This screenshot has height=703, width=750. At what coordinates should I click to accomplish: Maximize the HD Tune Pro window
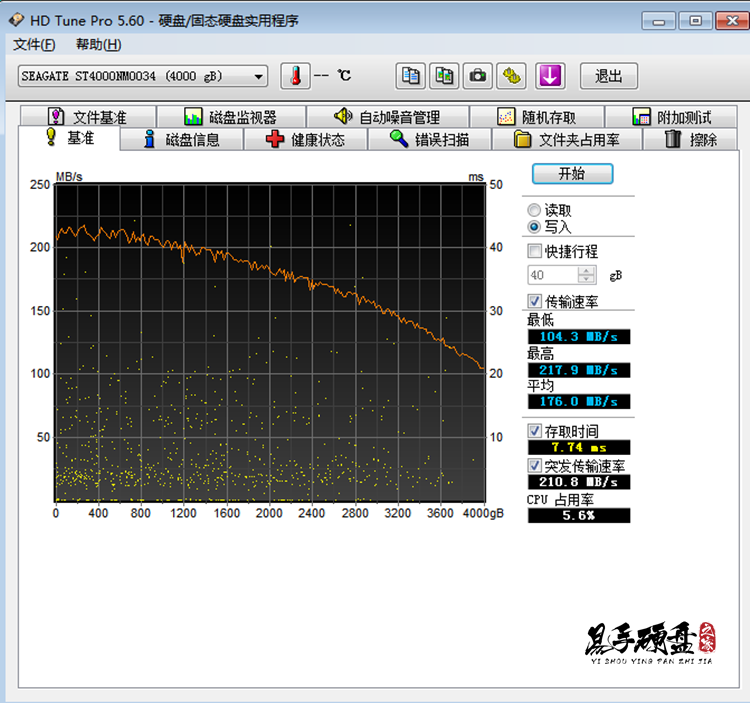695,21
